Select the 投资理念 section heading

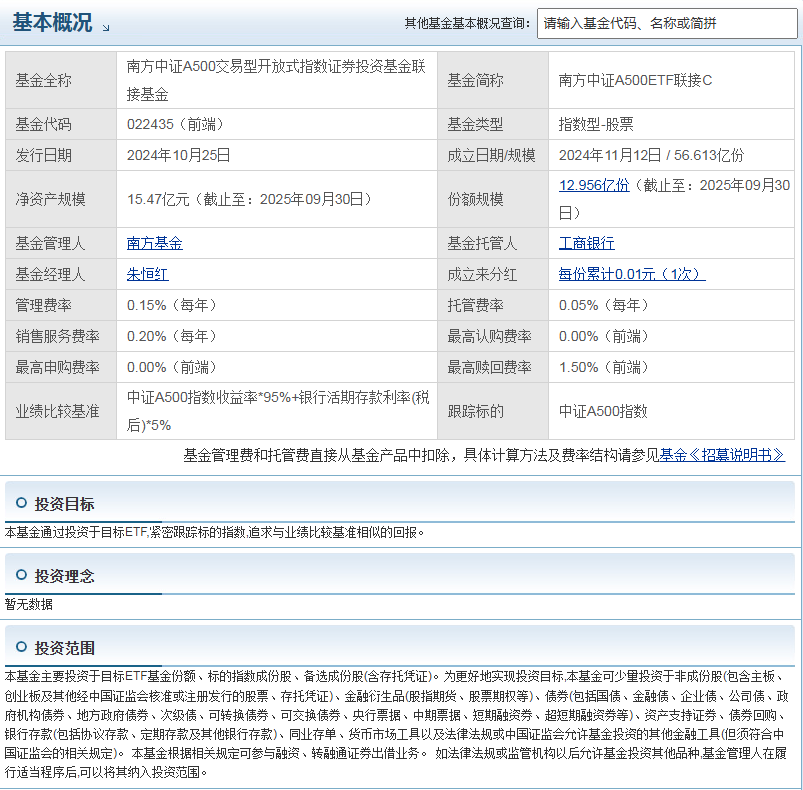click(65, 576)
